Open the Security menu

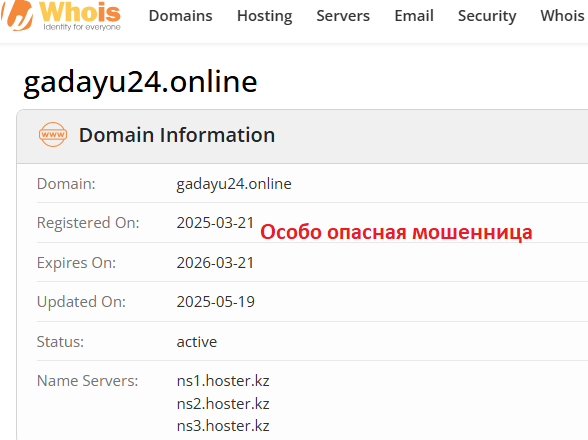(x=487, y=16)
